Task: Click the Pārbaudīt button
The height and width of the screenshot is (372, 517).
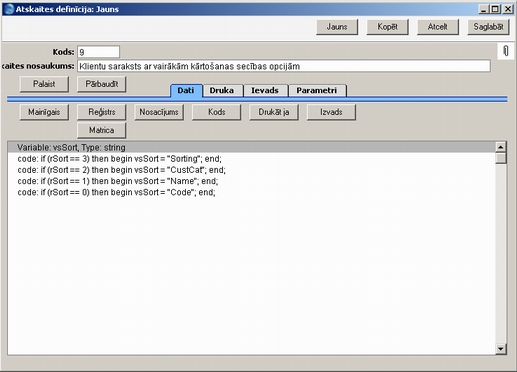Action: pyautogui.click(x=102, y=84)
